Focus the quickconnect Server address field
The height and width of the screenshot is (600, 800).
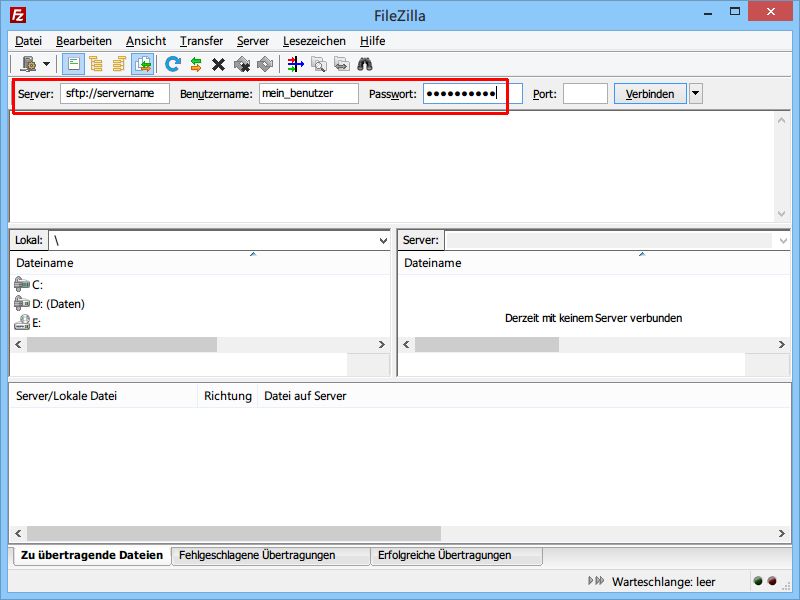coord(115,94)
